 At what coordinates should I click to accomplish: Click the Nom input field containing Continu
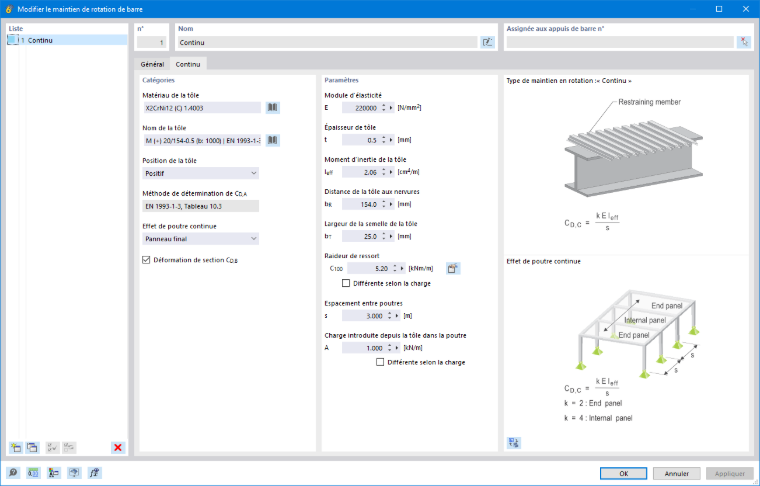click(x=327, y=43)
